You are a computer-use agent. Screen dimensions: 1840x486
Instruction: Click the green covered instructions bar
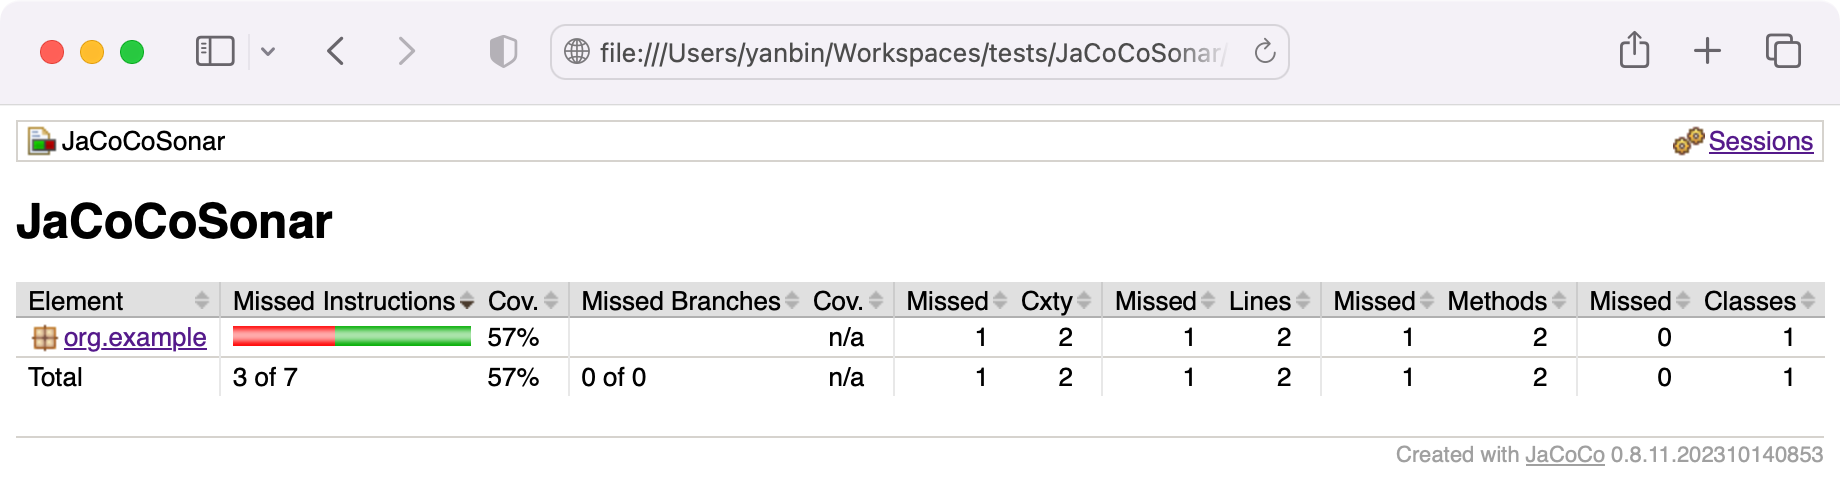[403, 337]
